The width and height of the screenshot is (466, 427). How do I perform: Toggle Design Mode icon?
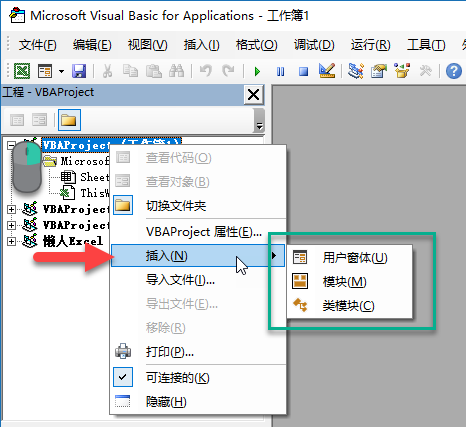[327, 71]
